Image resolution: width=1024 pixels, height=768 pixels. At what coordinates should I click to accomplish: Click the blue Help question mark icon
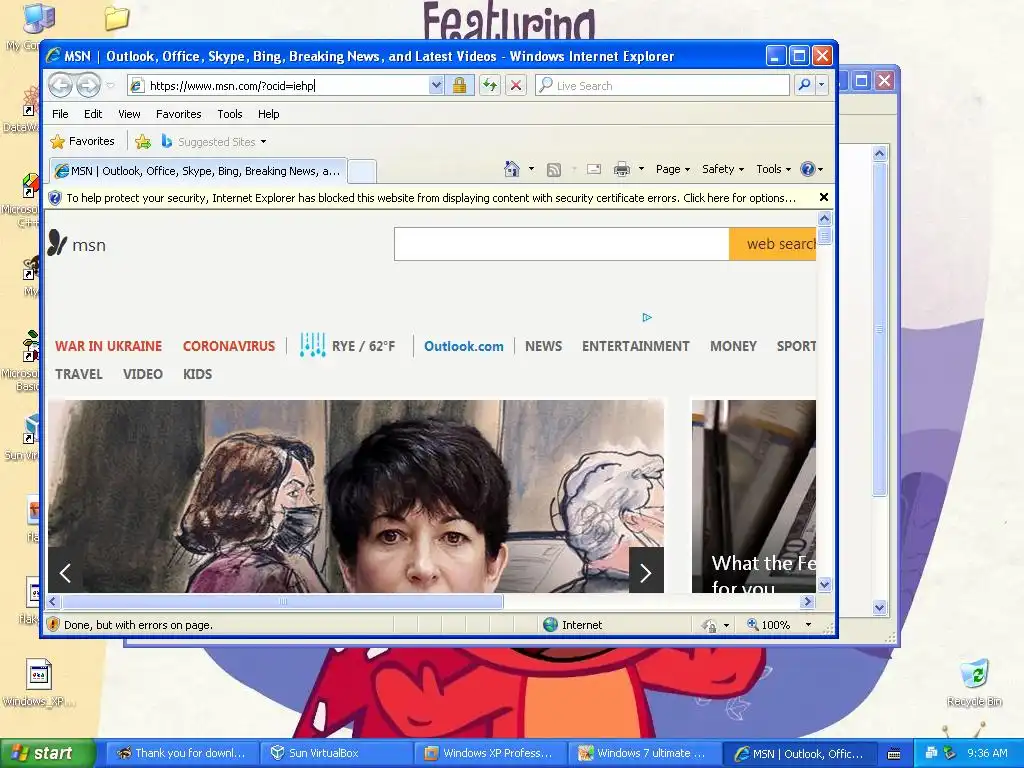(808, 169)
